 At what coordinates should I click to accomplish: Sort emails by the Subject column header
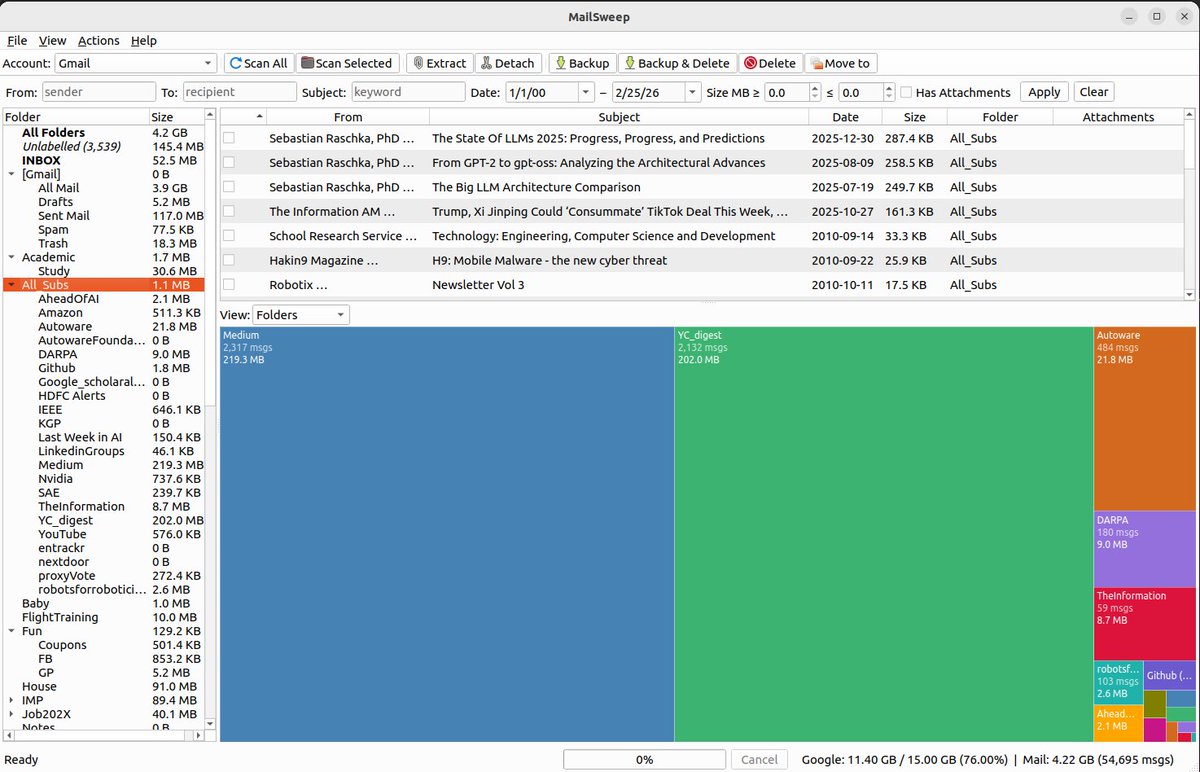tap(618, 117)
